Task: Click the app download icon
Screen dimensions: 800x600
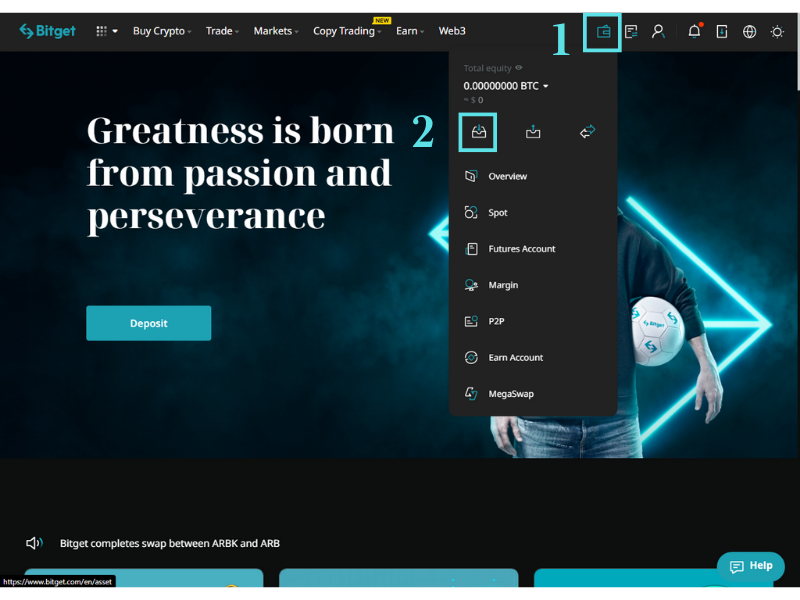Action: tap(722, 32)
